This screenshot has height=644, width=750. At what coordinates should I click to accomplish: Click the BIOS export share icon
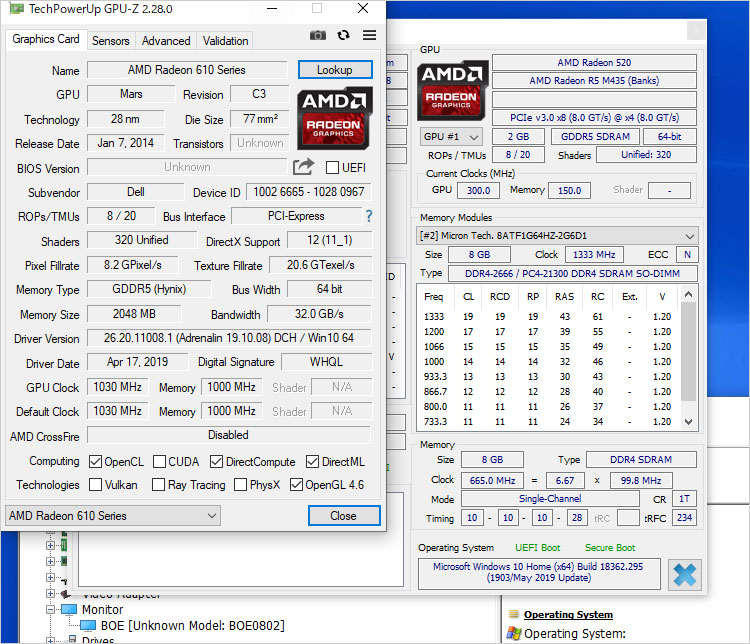click(x=303, y=167)
